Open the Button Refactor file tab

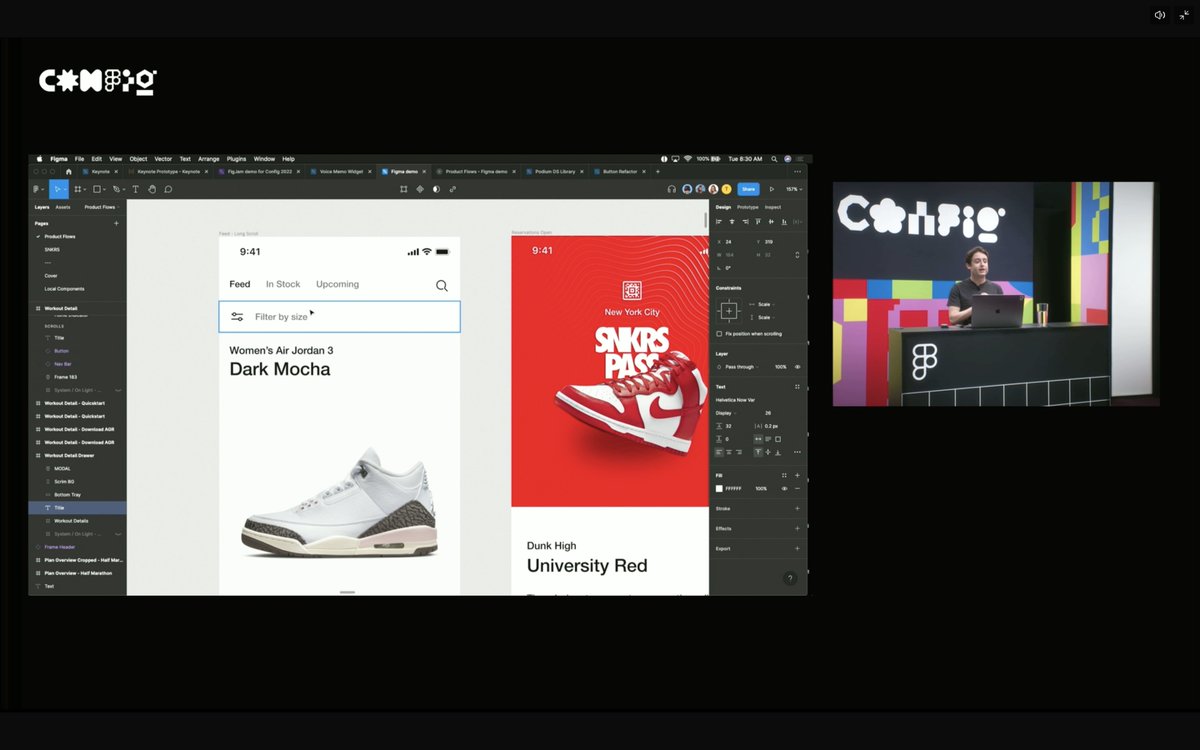point(620,172)
